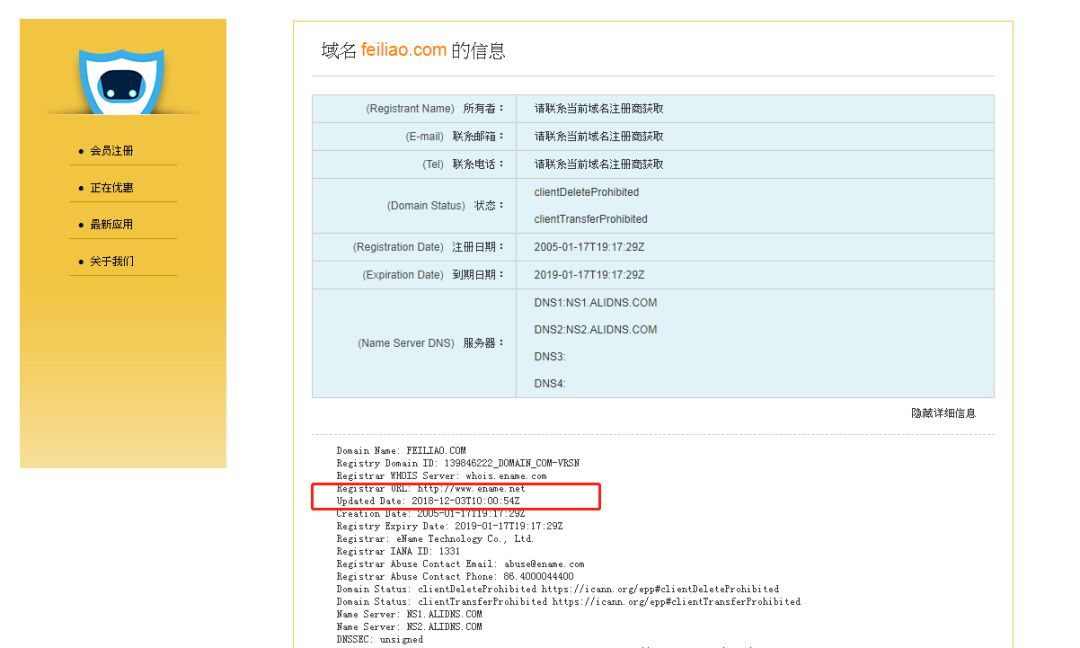Click the orange feiliao.com domain in heading
This screenshot has height=648, width=1080.
point(404,50)
